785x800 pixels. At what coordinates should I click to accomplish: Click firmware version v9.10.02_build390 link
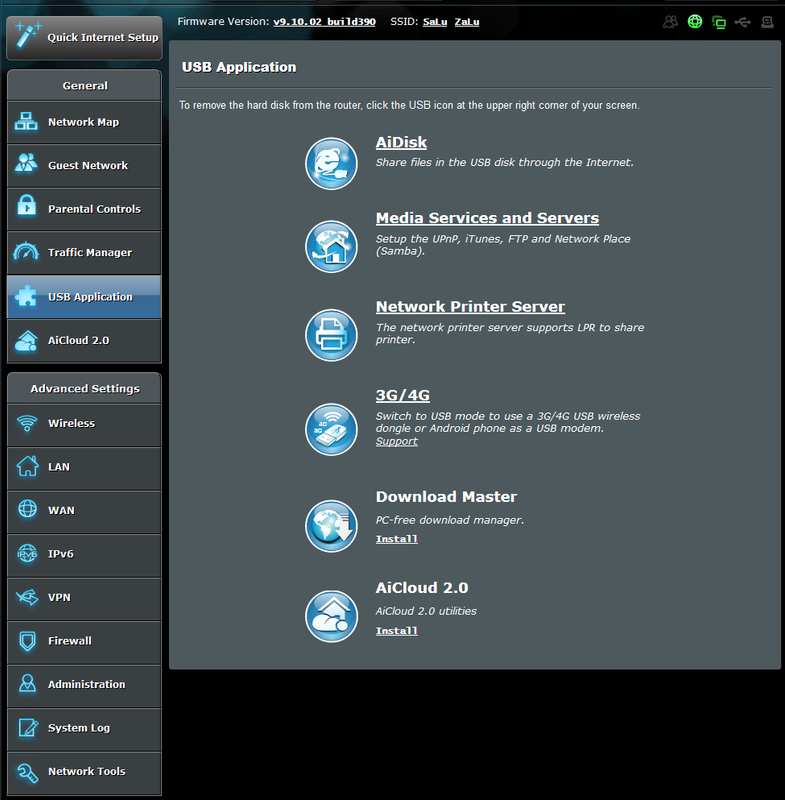click(x=324, y=22)
